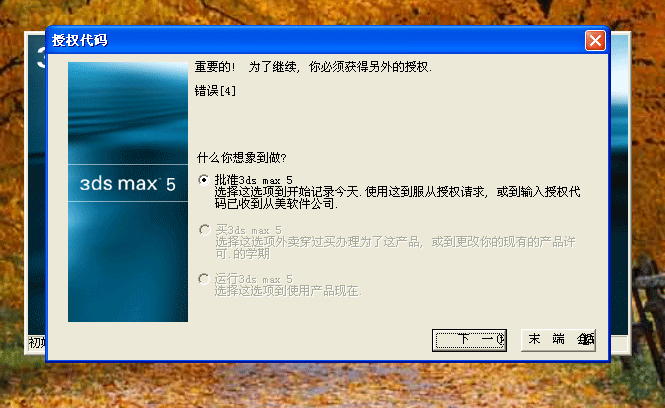Click the description text under 批准3ds max 5
665x408 pixels.
click(397, 198)
